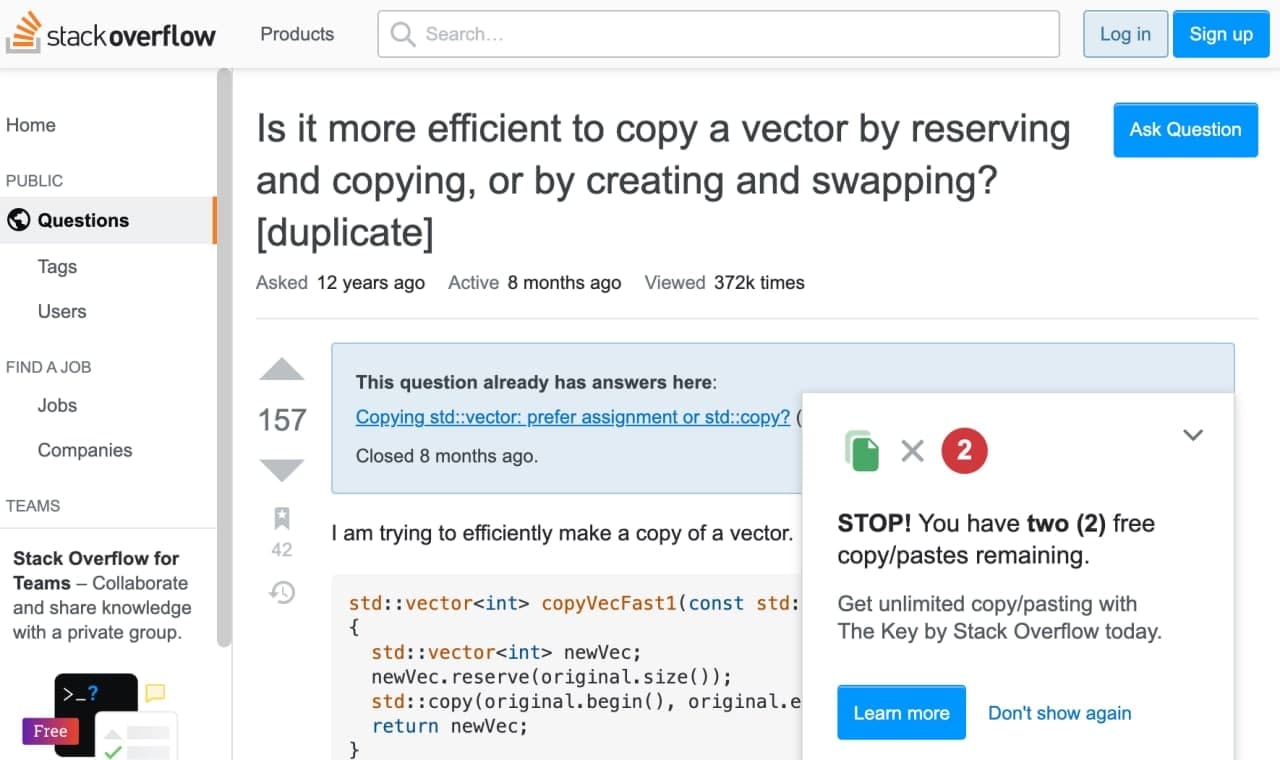Click the yellow chat bubble in Teams illustration

(155, 692)
